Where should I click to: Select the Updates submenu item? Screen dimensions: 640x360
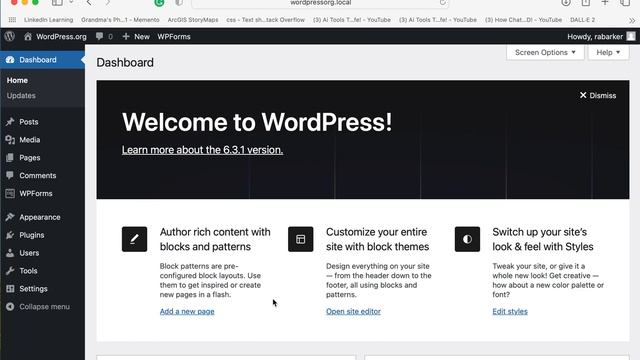[x=21, y=96]
